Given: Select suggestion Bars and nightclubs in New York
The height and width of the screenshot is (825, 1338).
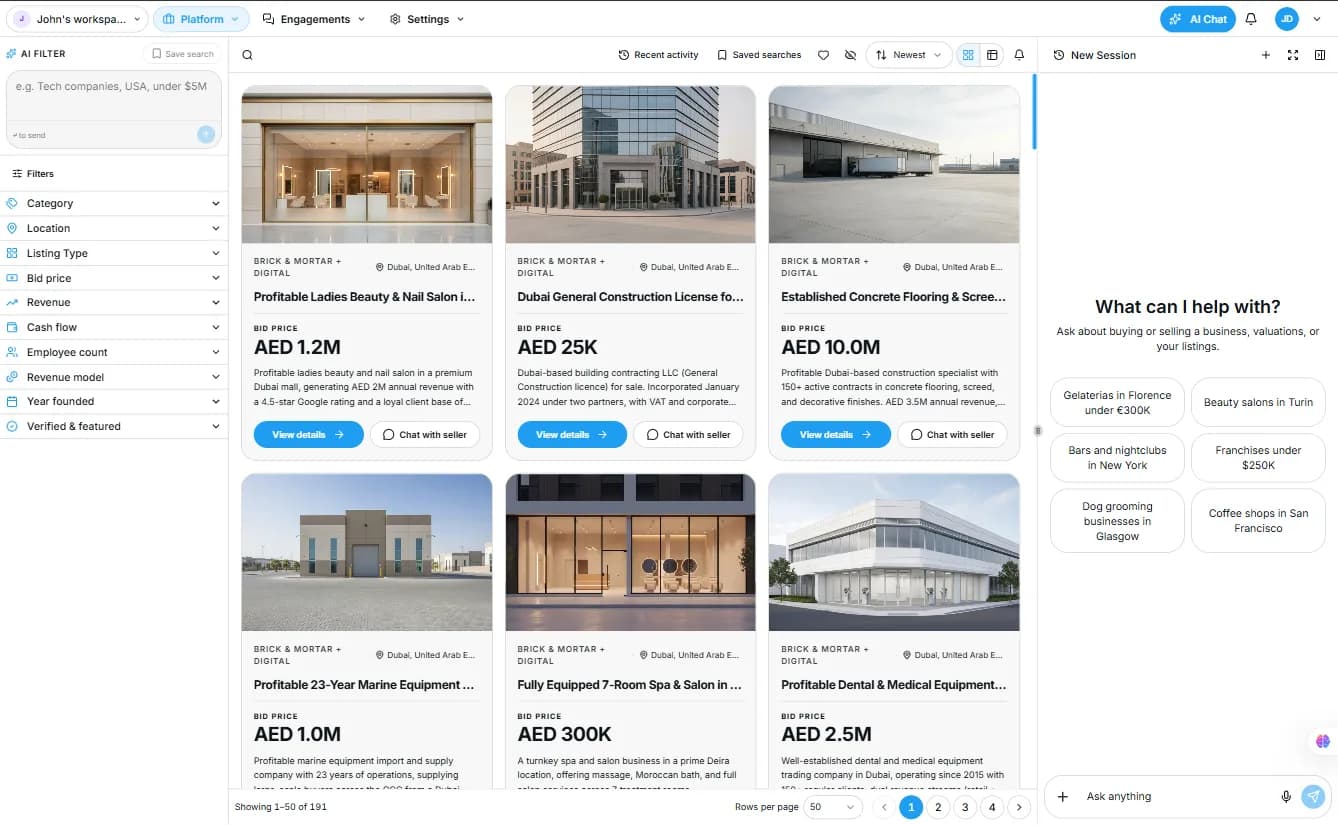Looking at the screenshot, I should (x=1117, y=458).
